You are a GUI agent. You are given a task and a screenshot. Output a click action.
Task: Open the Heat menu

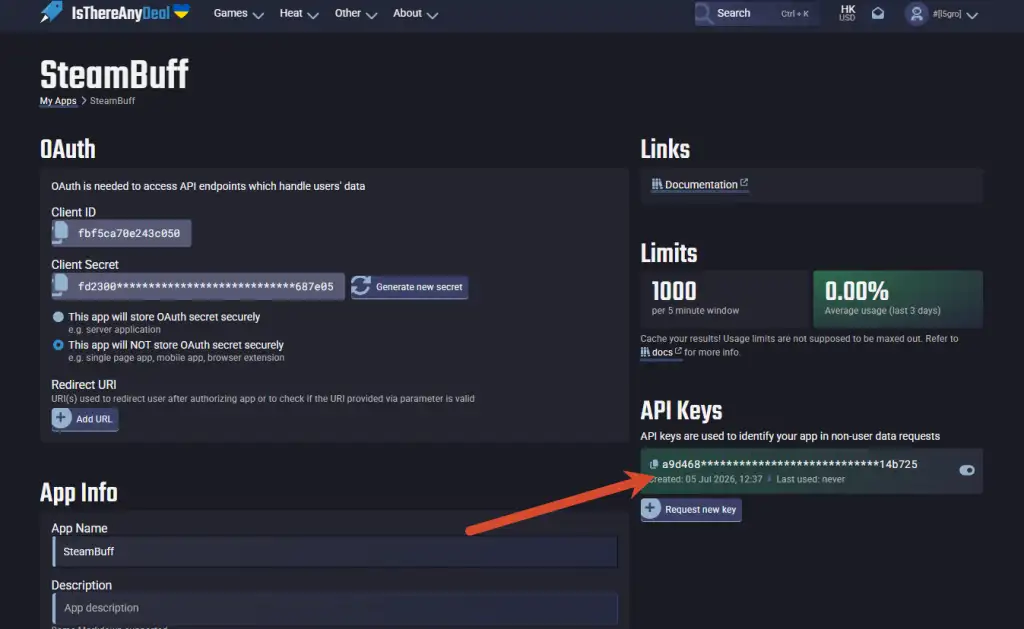[298, 14]
